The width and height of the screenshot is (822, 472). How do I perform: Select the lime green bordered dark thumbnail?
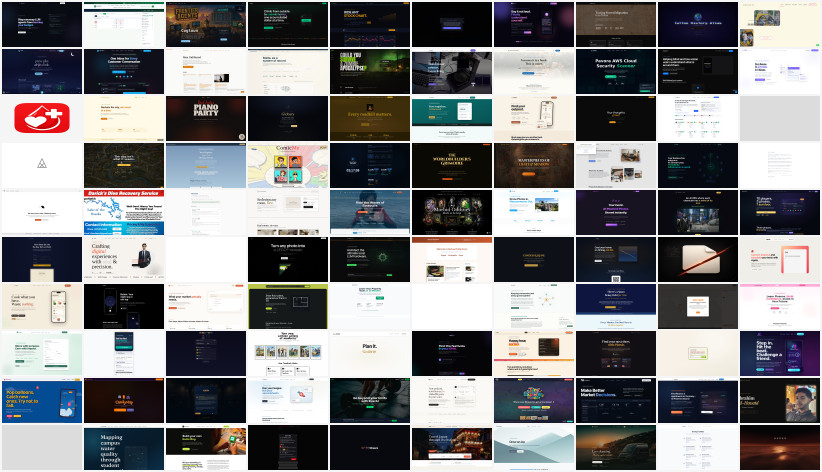288,307
